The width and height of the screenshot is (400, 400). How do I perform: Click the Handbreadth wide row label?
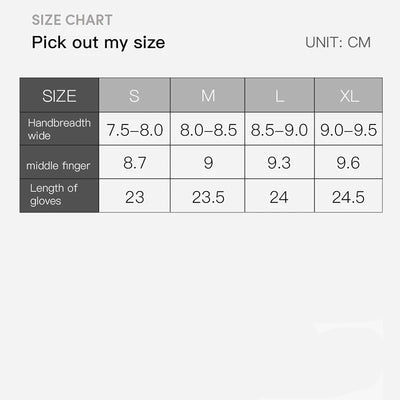59,129
